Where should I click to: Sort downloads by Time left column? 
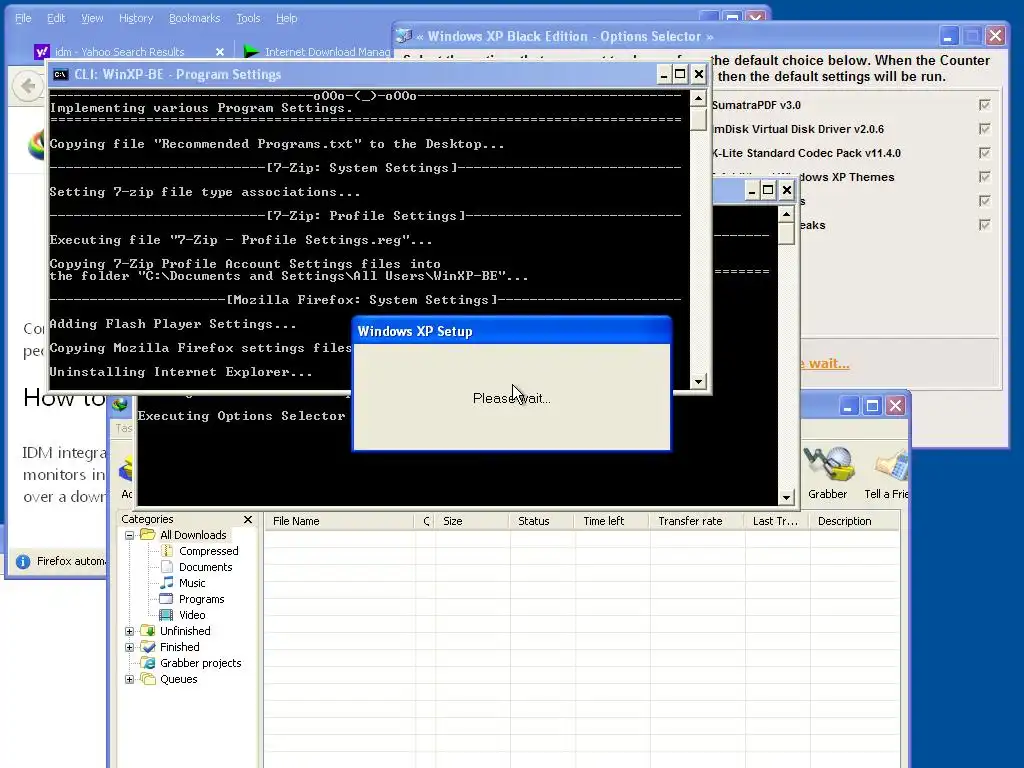click(x=612, y=521)
